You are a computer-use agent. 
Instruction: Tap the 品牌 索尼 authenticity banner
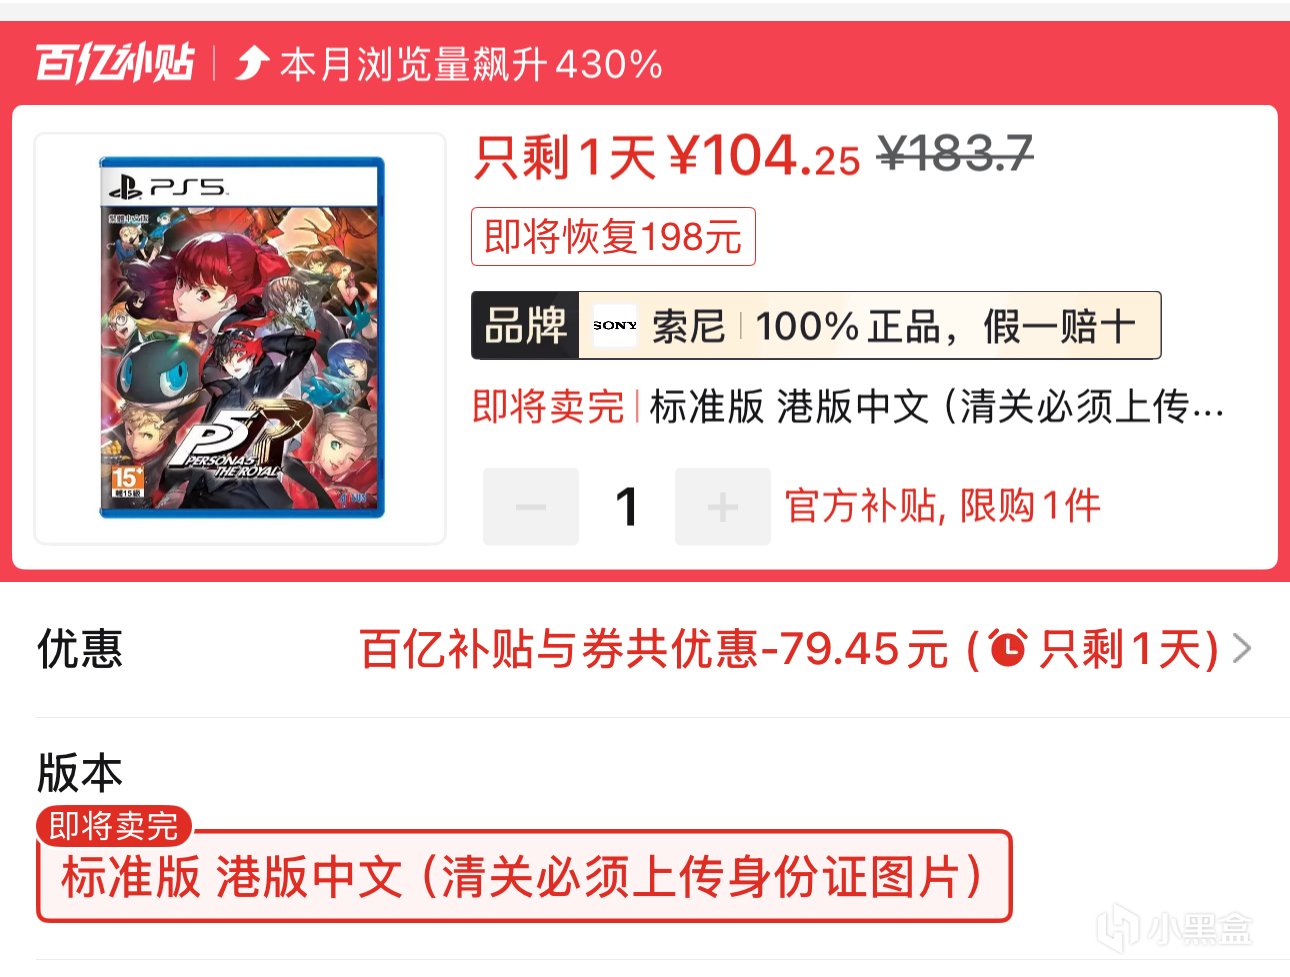click(816, 325)
